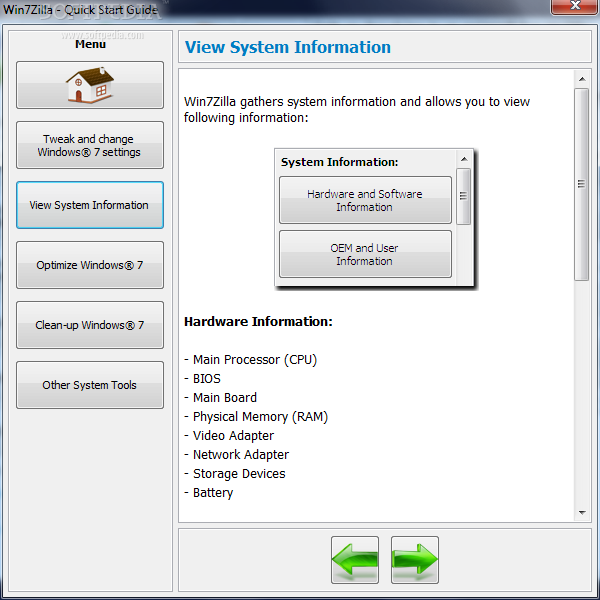Viewport: 600px width, 600px height.
Task: Open the Home page house icon
Action: coord(90,85)
